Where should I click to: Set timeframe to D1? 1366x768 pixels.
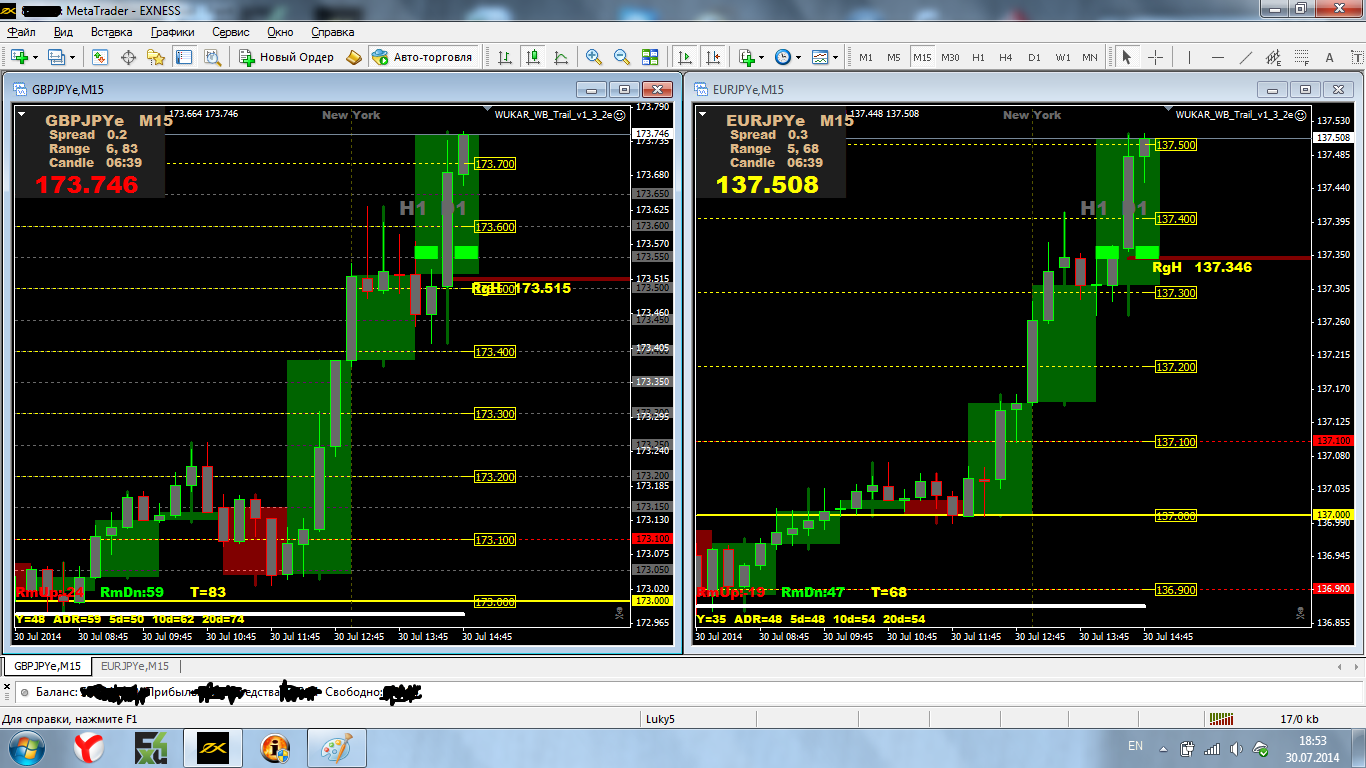(1034, 57)
